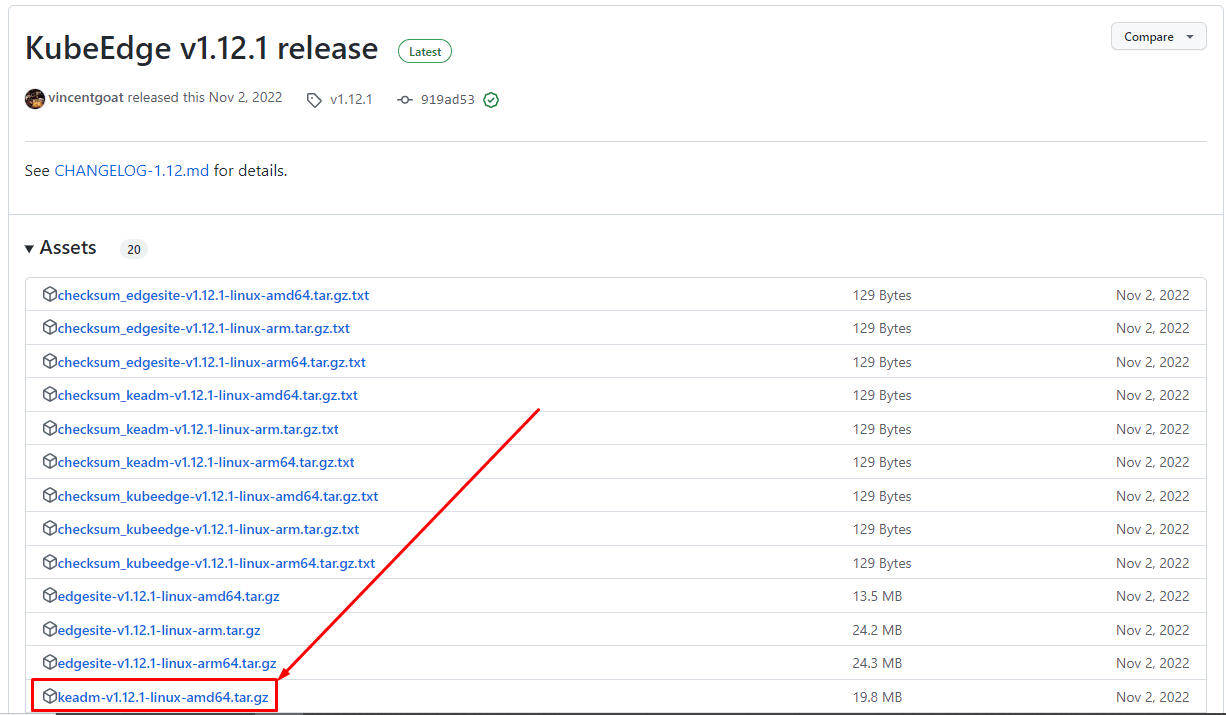Viewport: 1226px width, 715px height.
Task: Download checksum_edgesite-v1.12.1-linux-arm64.tar.gz.txt
Action: click(212, 362)
